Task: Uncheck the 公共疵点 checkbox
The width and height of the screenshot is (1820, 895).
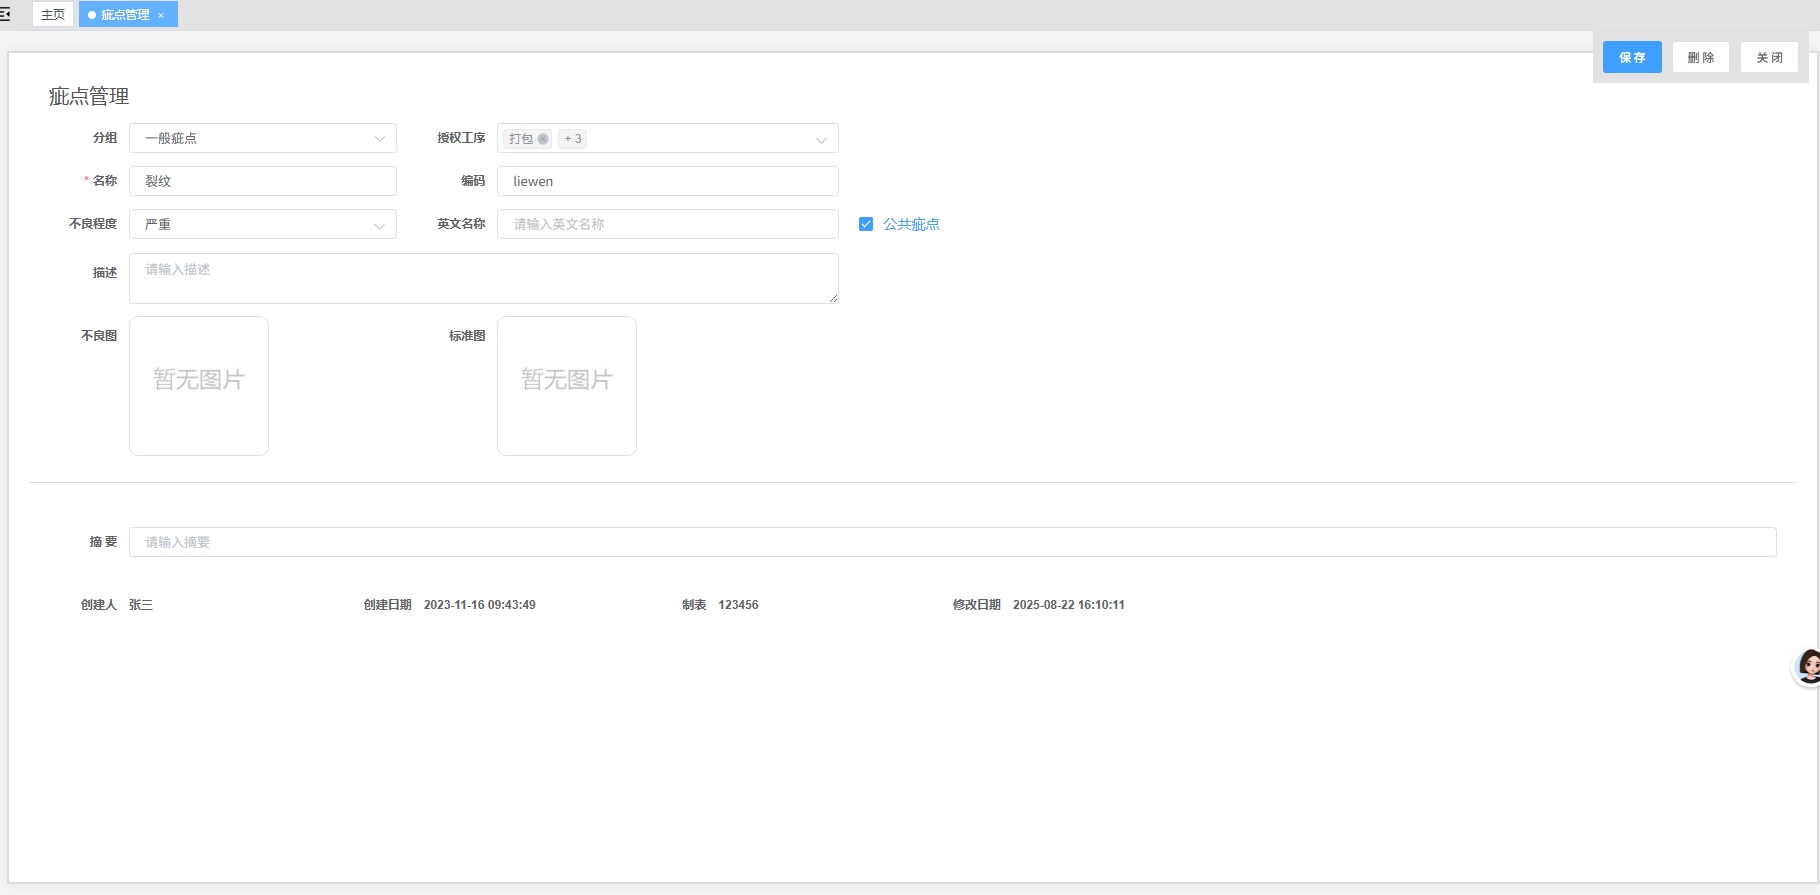Action: 866,224
